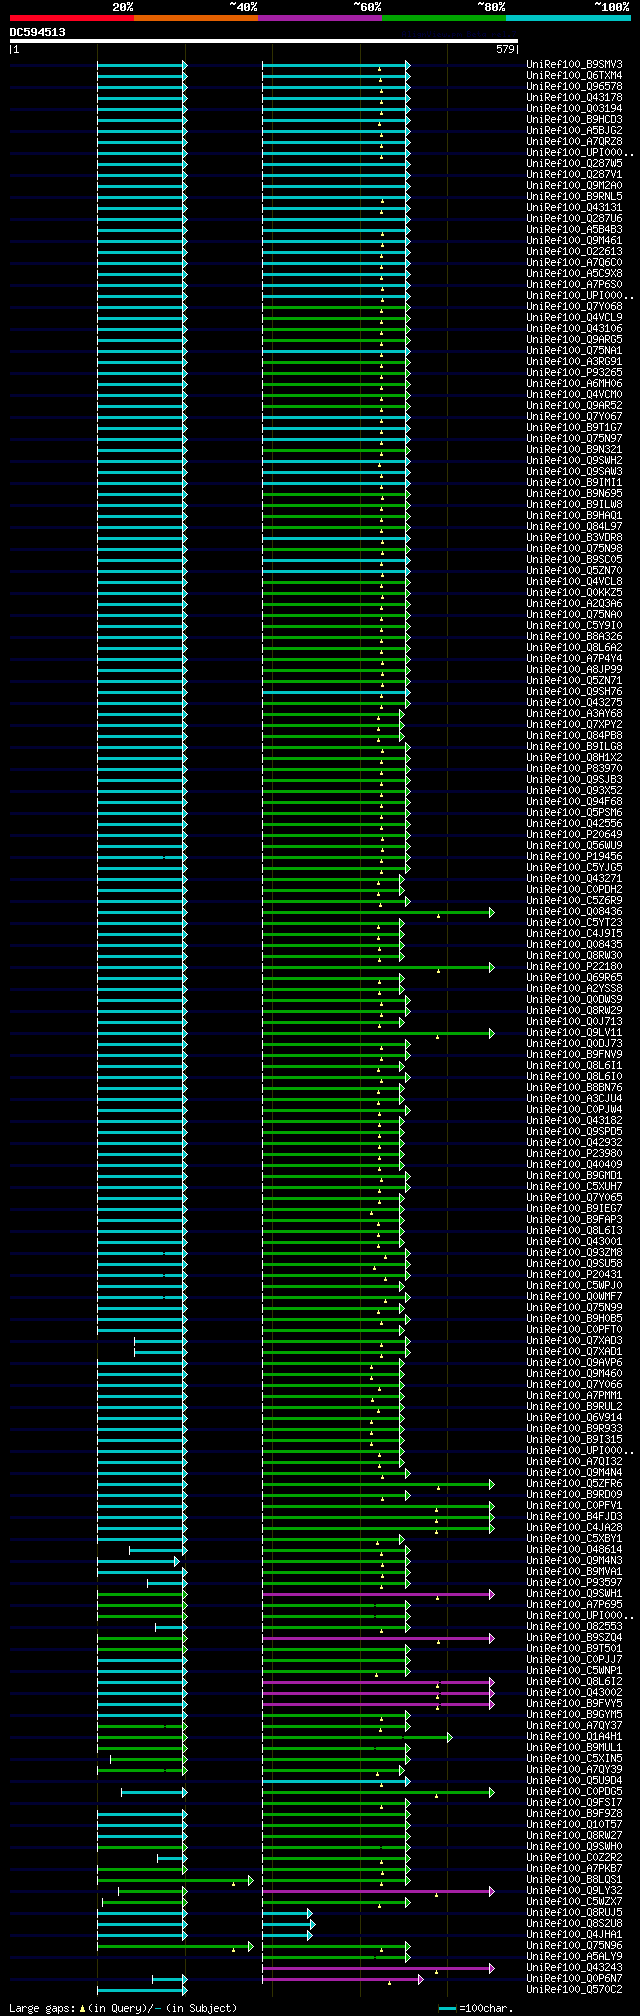The width and height of the screenshot is (640, 2016).
Task: Open hit UniRef100_Q6TXM4
Action: point(574,75)
